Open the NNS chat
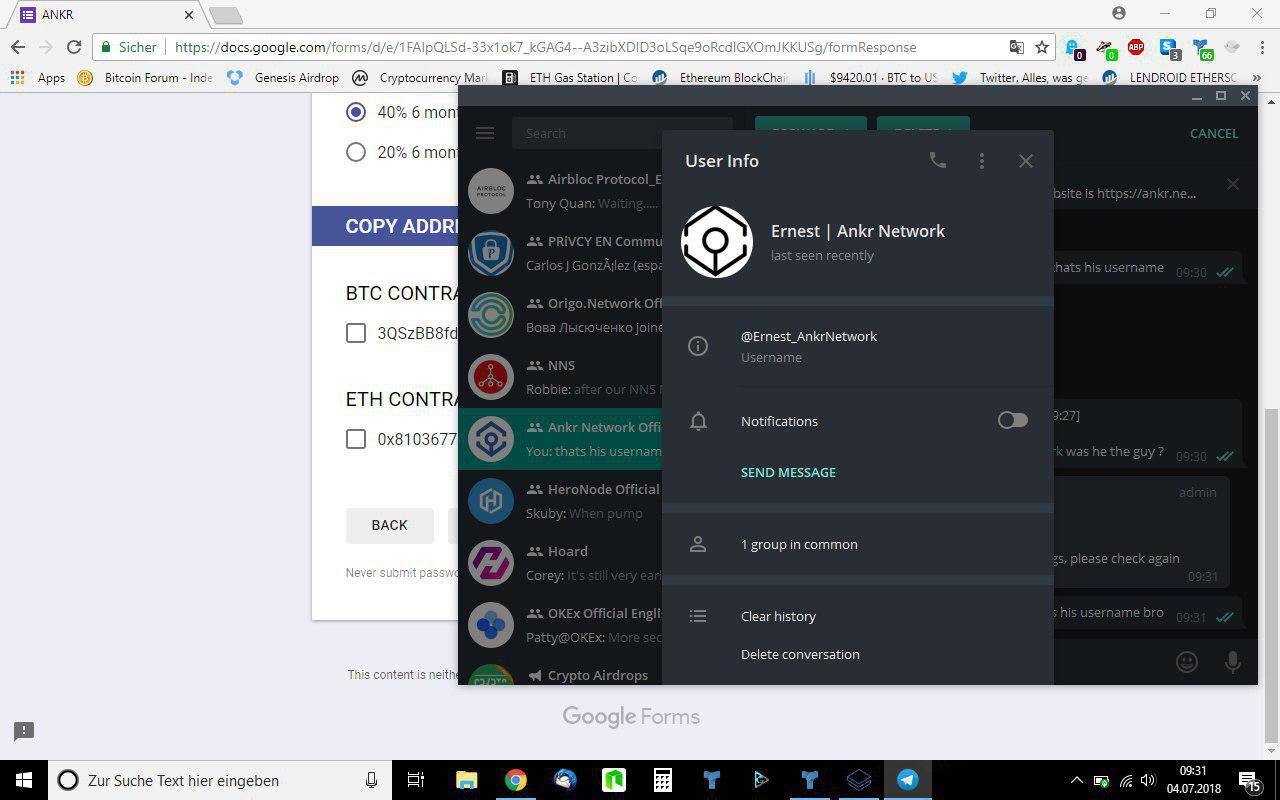Image resolution: width=1280 pixels, height=800 pixels. [561, 377]
